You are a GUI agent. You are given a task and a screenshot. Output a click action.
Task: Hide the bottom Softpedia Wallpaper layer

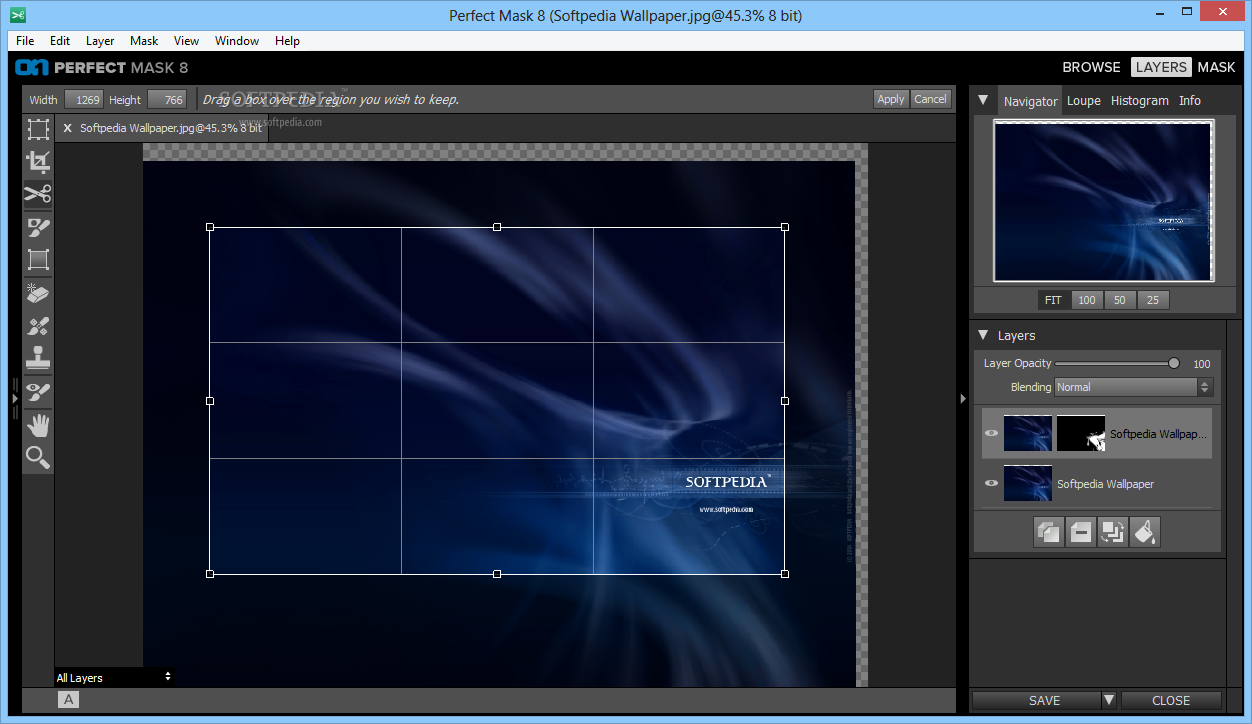[991, 483]
